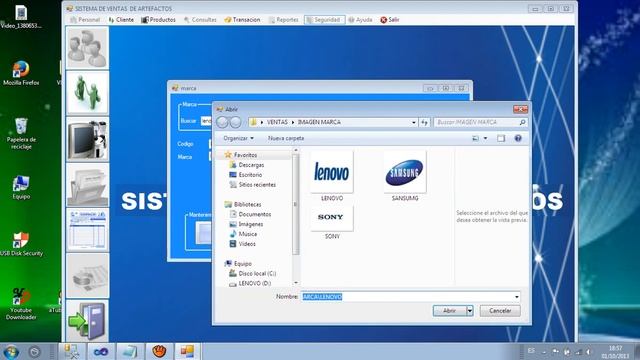Image resolution: width=640 pixels, height=360 pixels.
Task: Open the Consultas menu
Action: [x=200, y=20]
